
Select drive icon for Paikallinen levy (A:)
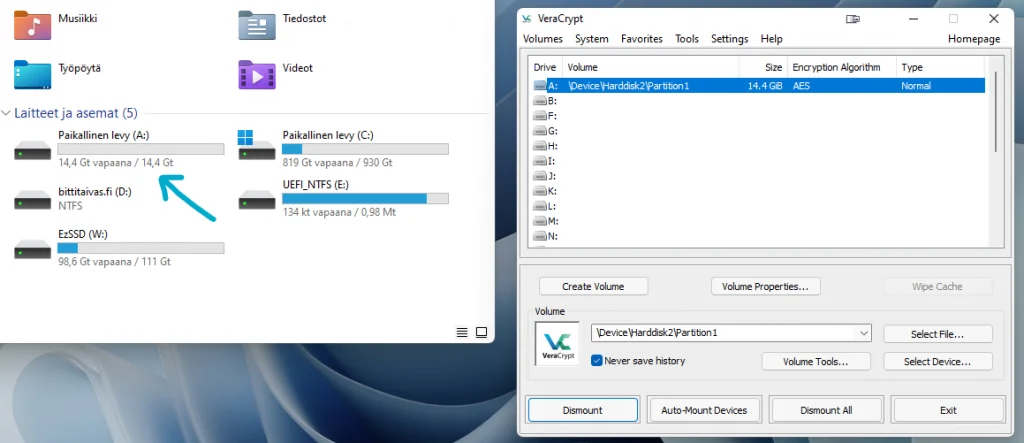[33, 150]
